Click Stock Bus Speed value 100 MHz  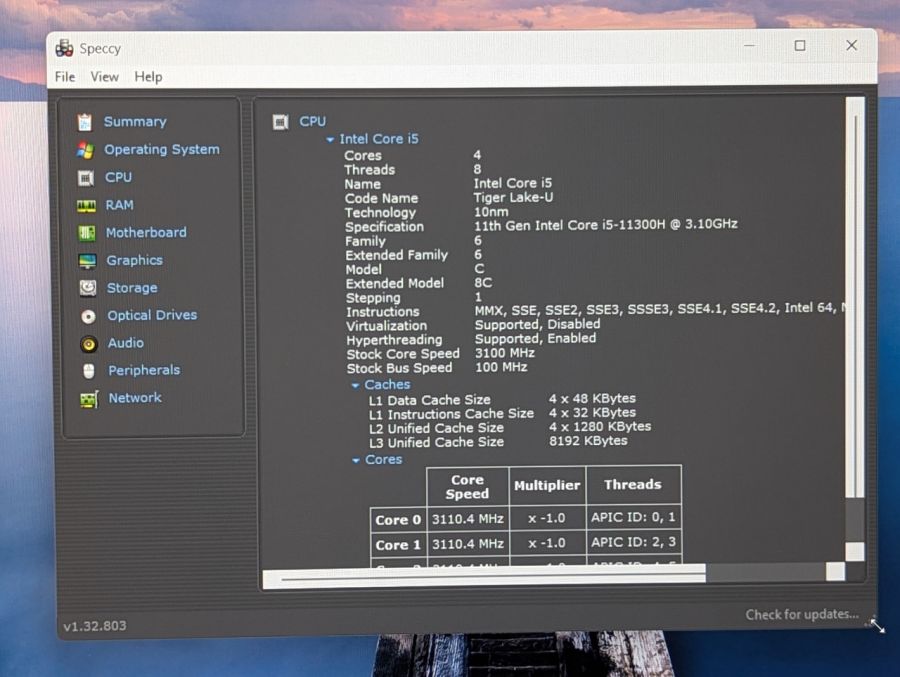point(501,367)
